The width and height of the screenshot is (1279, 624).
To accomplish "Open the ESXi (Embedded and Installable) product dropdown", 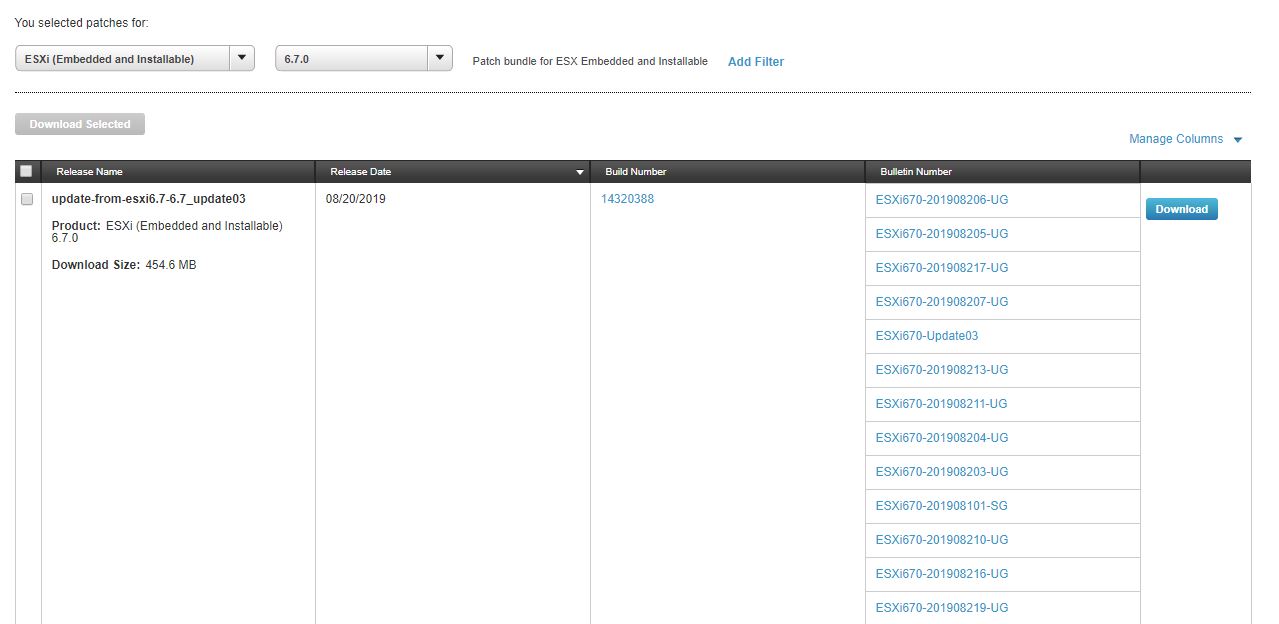I will (x=135, y=58).
